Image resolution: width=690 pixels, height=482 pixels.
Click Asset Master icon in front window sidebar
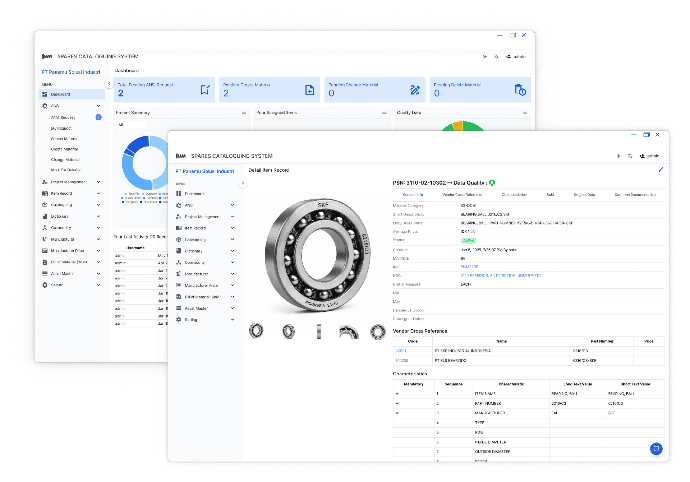(178, 308)
